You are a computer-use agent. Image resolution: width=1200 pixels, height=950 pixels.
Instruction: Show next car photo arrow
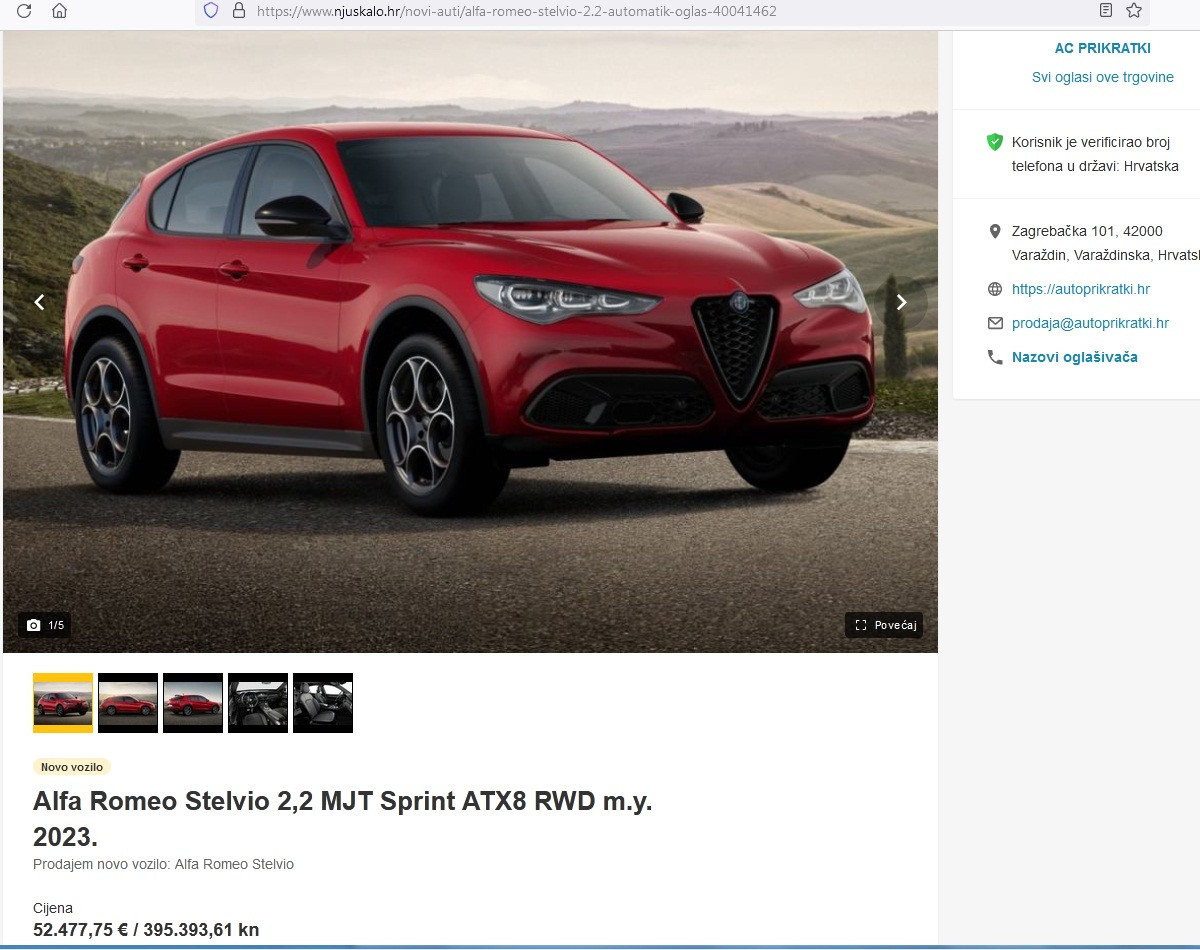coord(901,302)
